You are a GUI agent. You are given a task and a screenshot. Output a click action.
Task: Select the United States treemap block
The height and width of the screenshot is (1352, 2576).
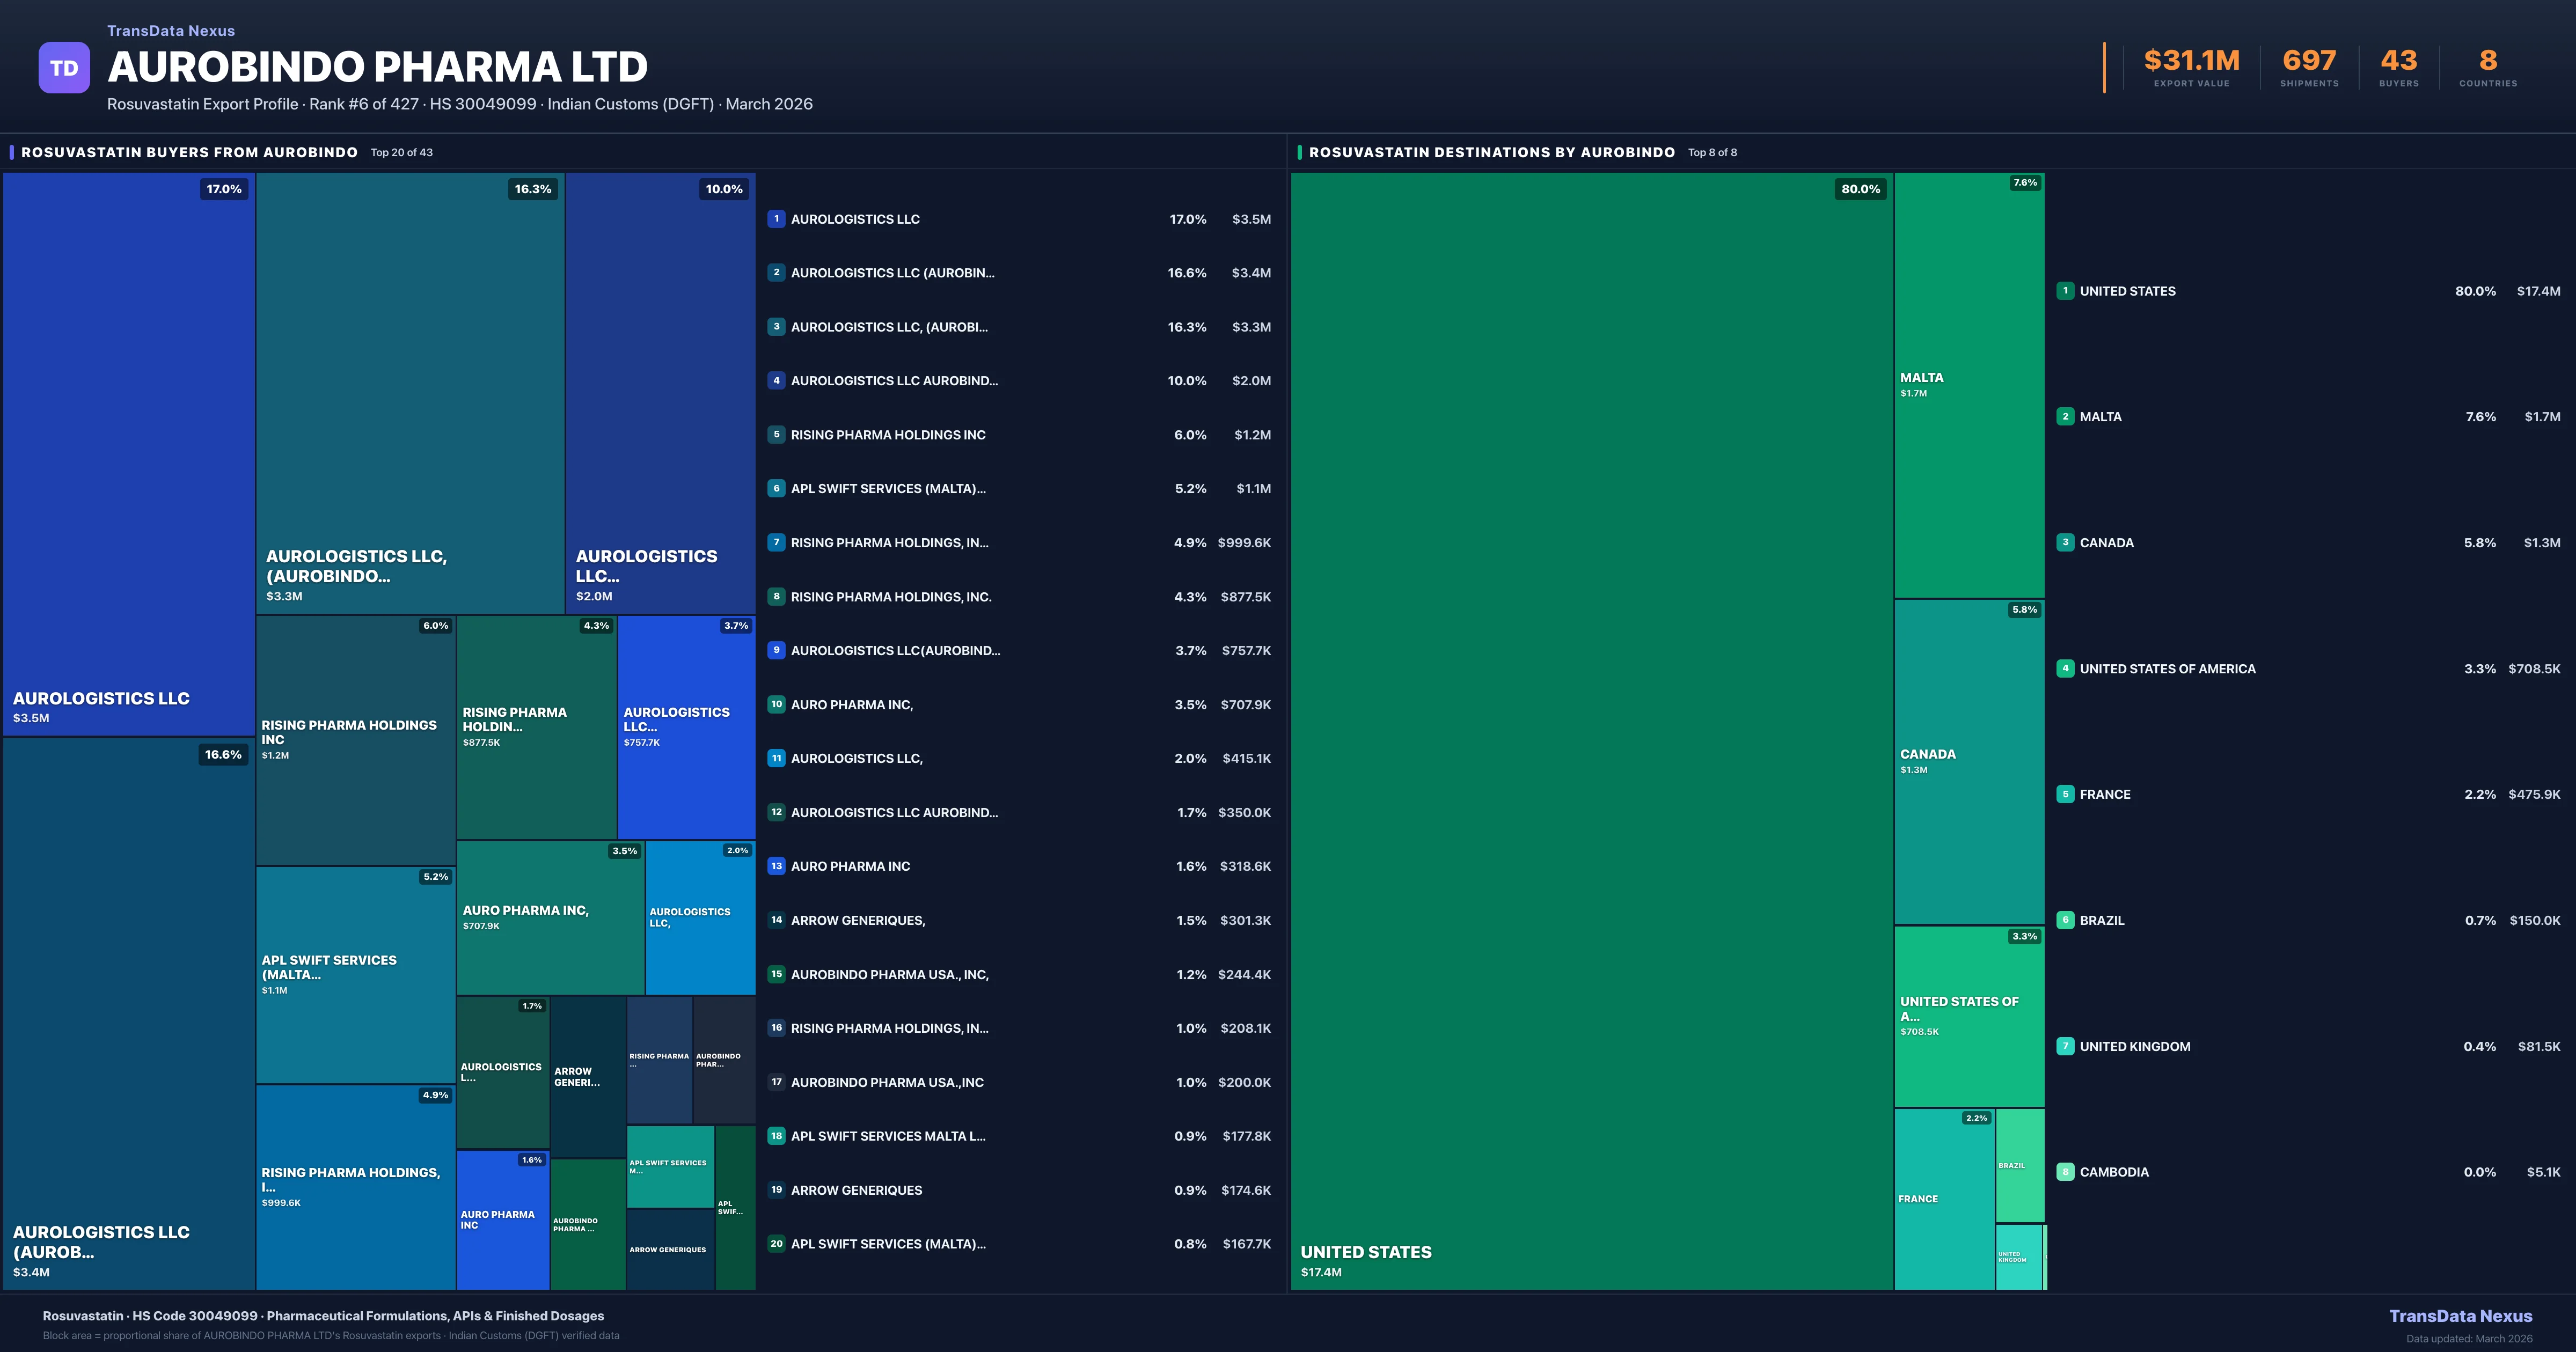(1590, 730)
